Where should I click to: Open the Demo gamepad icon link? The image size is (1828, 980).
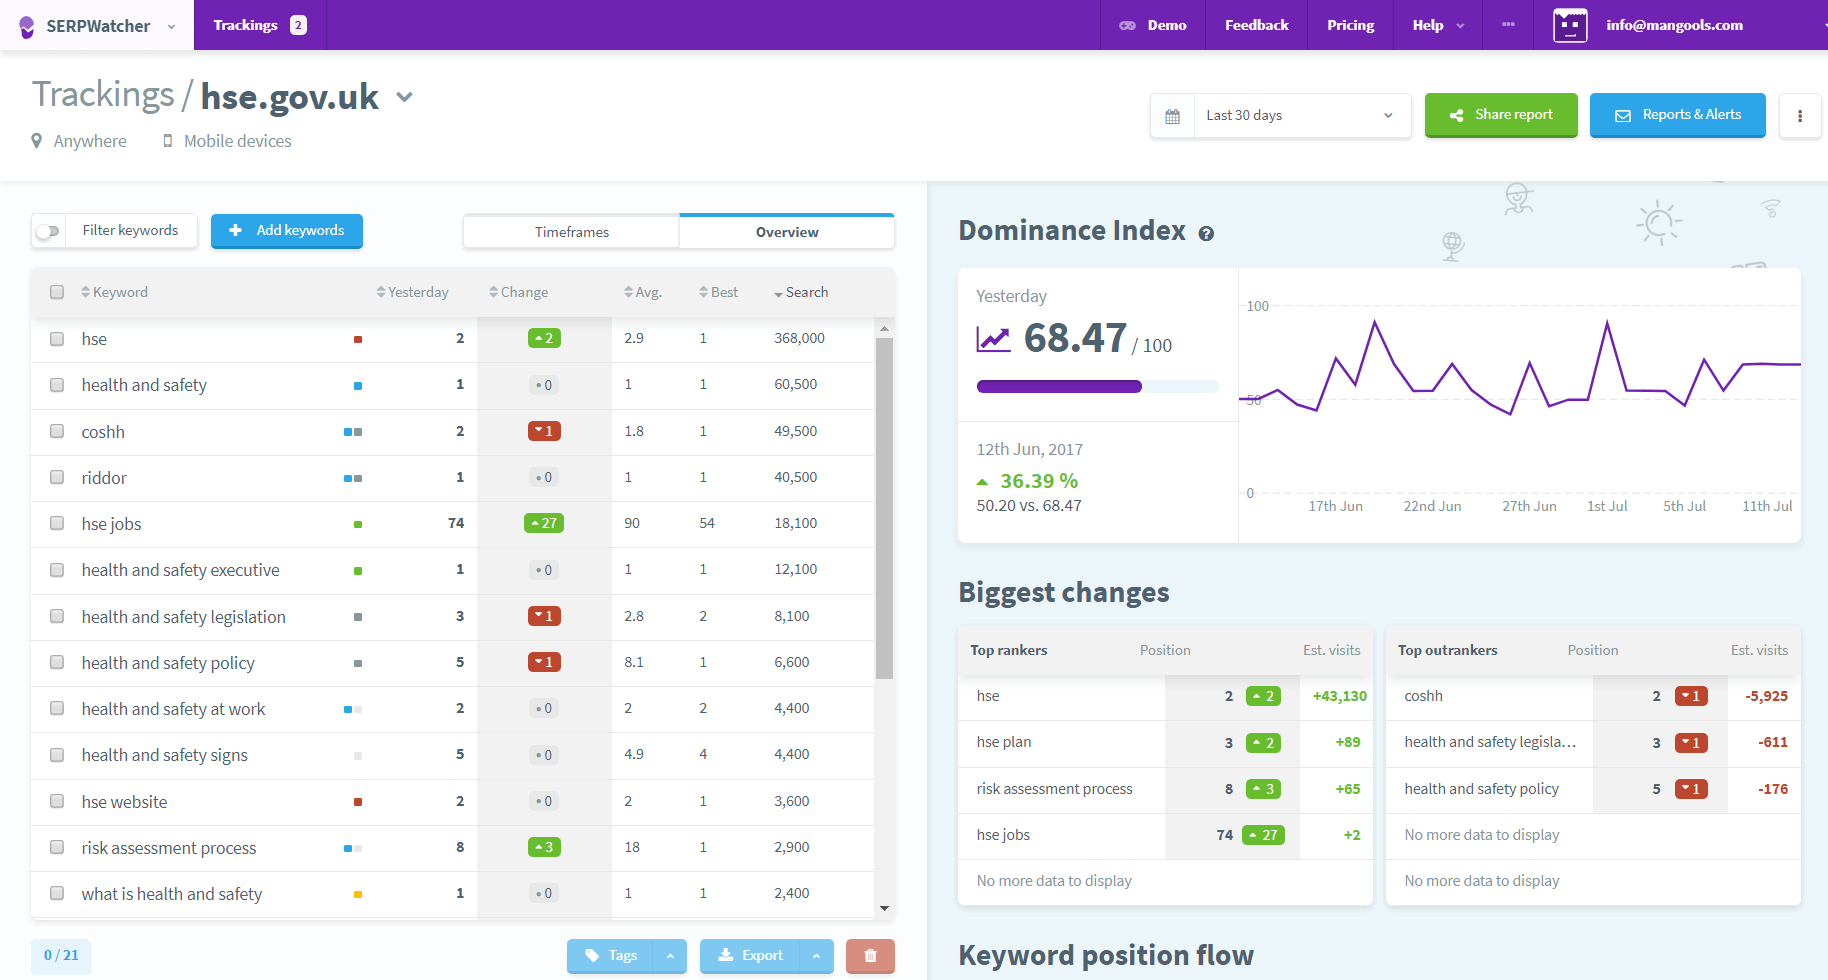point(1127,25)
